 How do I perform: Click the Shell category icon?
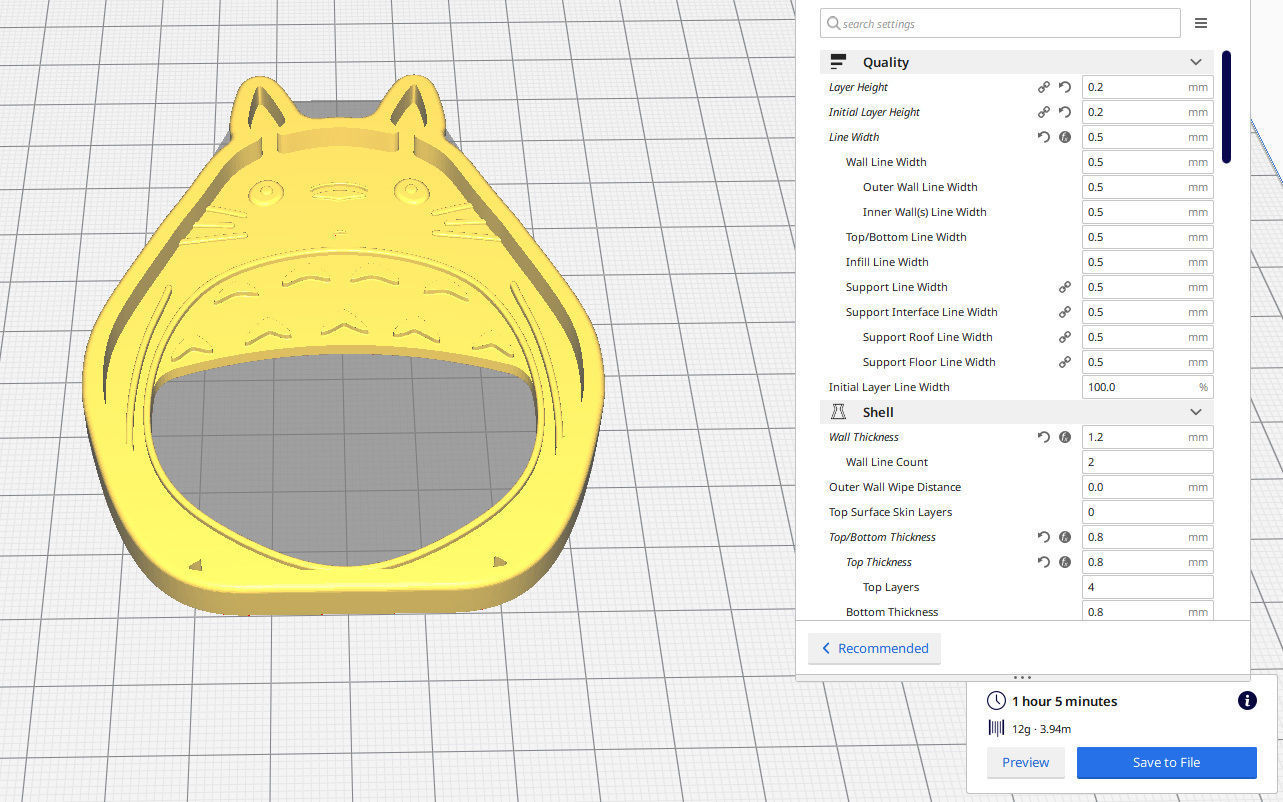838,412
